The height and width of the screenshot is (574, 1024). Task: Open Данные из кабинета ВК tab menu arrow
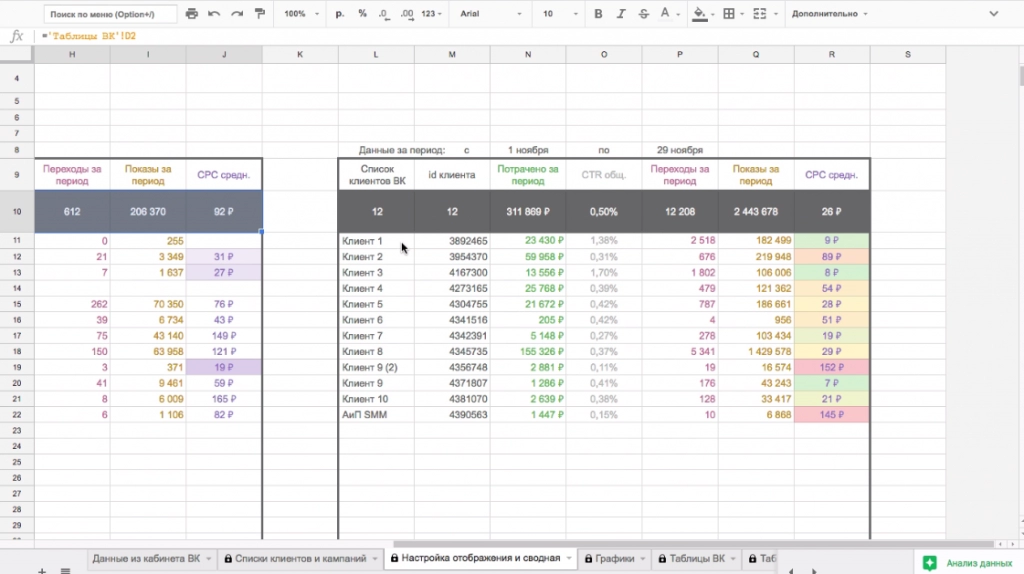click(x=209, y=559)
